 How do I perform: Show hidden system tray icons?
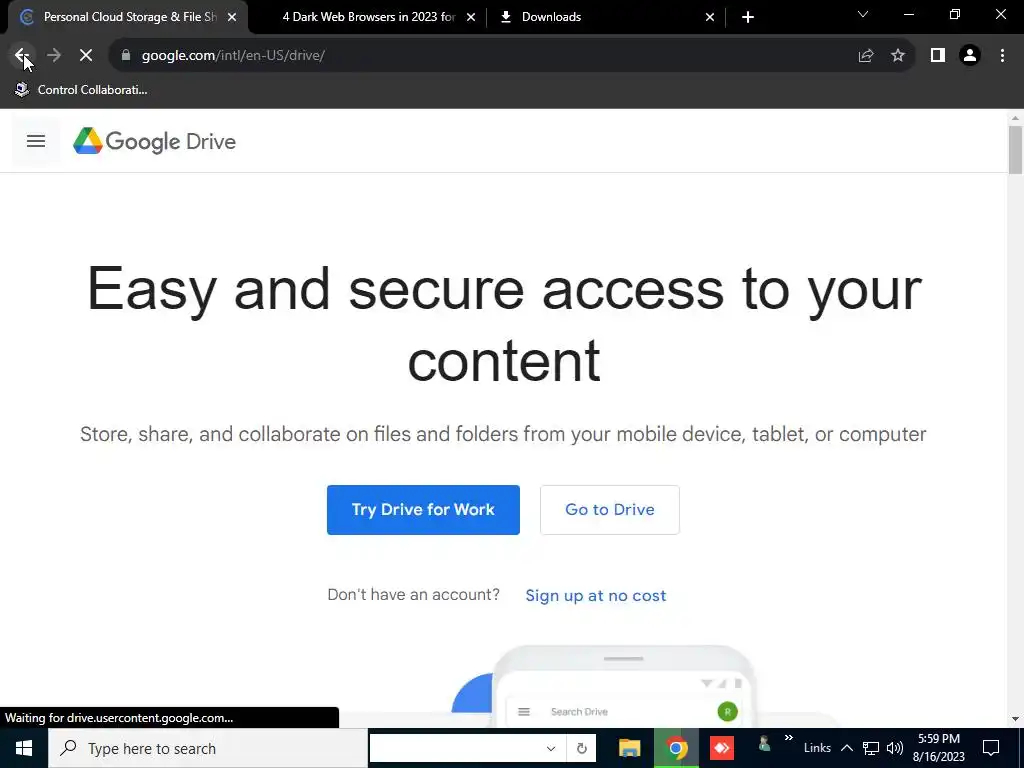coord(846,748)
